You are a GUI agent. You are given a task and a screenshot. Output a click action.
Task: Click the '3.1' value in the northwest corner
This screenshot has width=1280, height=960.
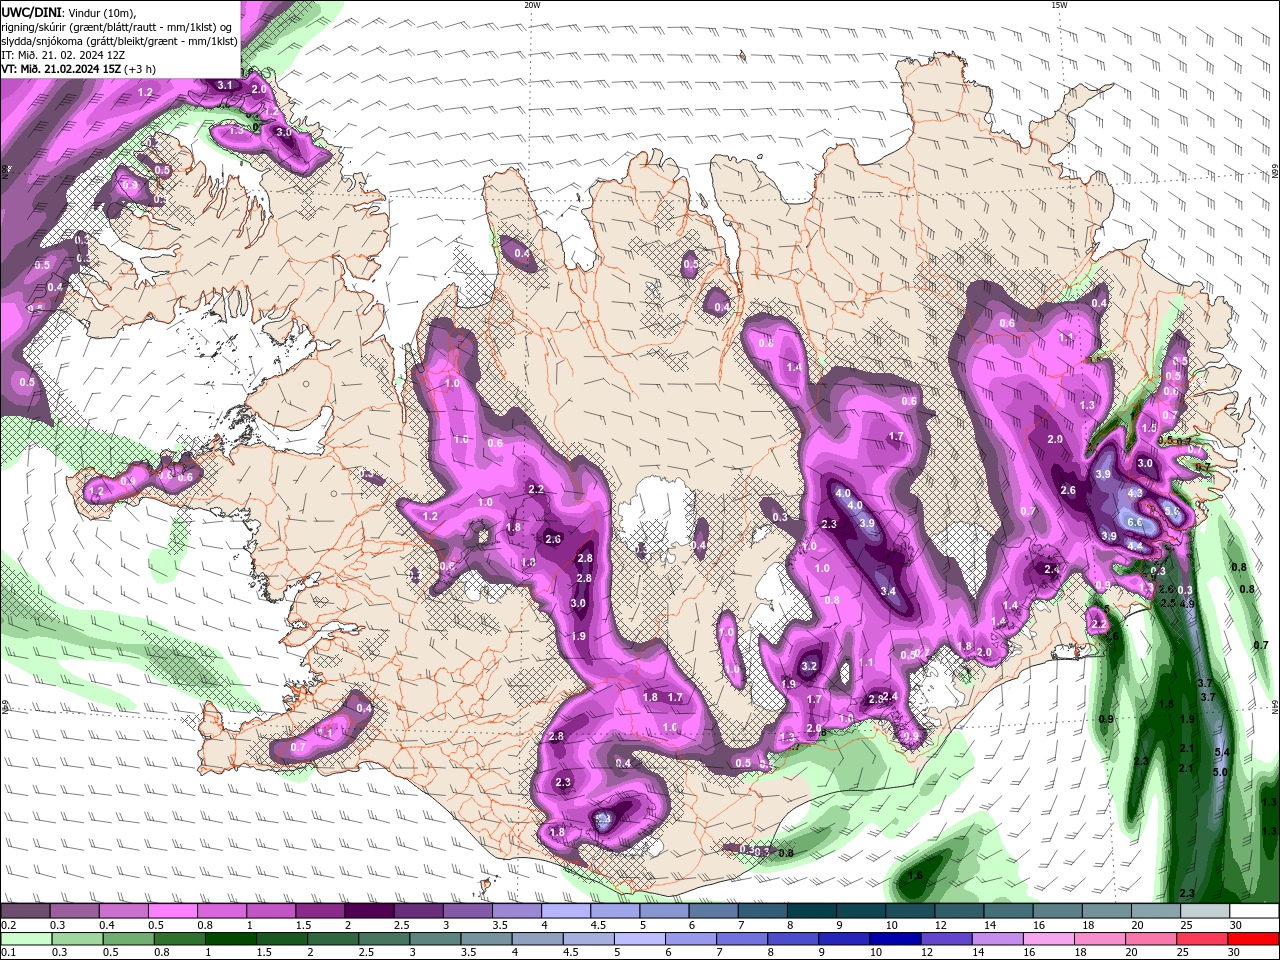coord(224,85)
